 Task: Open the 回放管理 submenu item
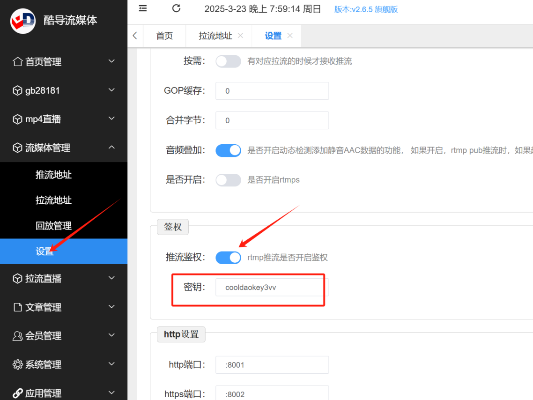[64, 226]
